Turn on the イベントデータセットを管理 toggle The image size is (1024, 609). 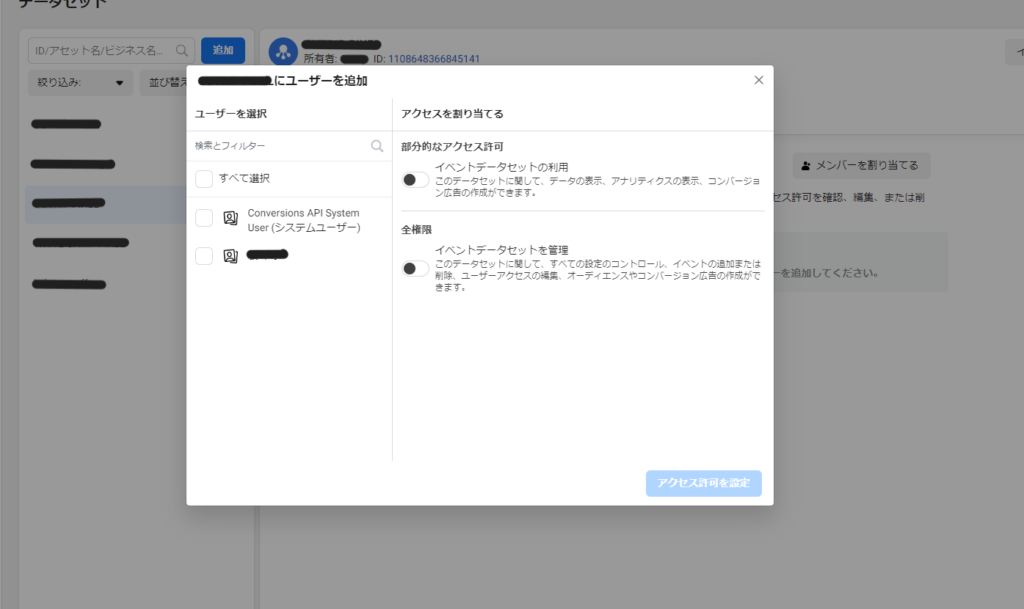pos(414,268)
